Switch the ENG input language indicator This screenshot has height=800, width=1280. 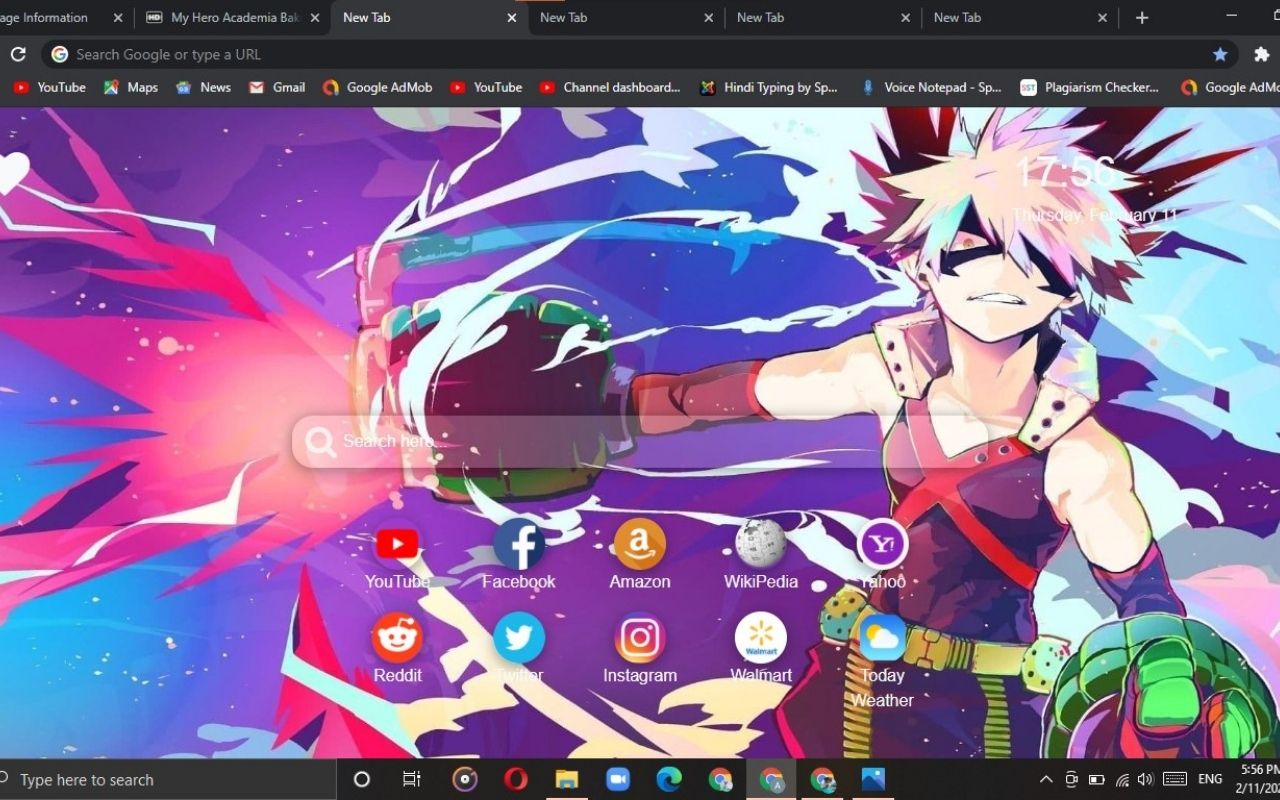point(1210,780)
